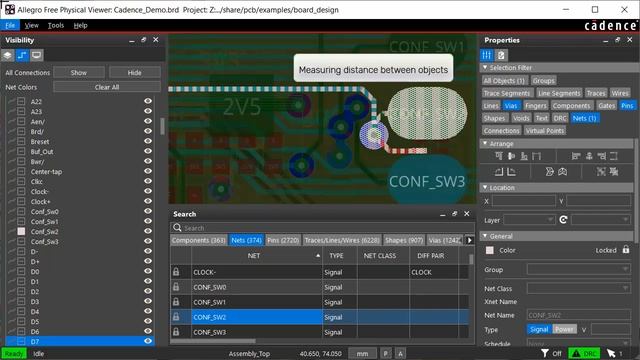
Task: Open the Net Class dropdown
Action: pos(579,288)
